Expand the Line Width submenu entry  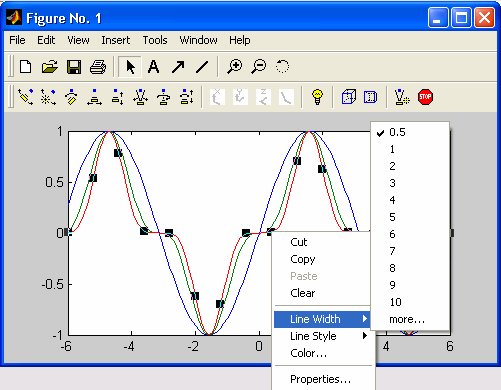(322, 319)
